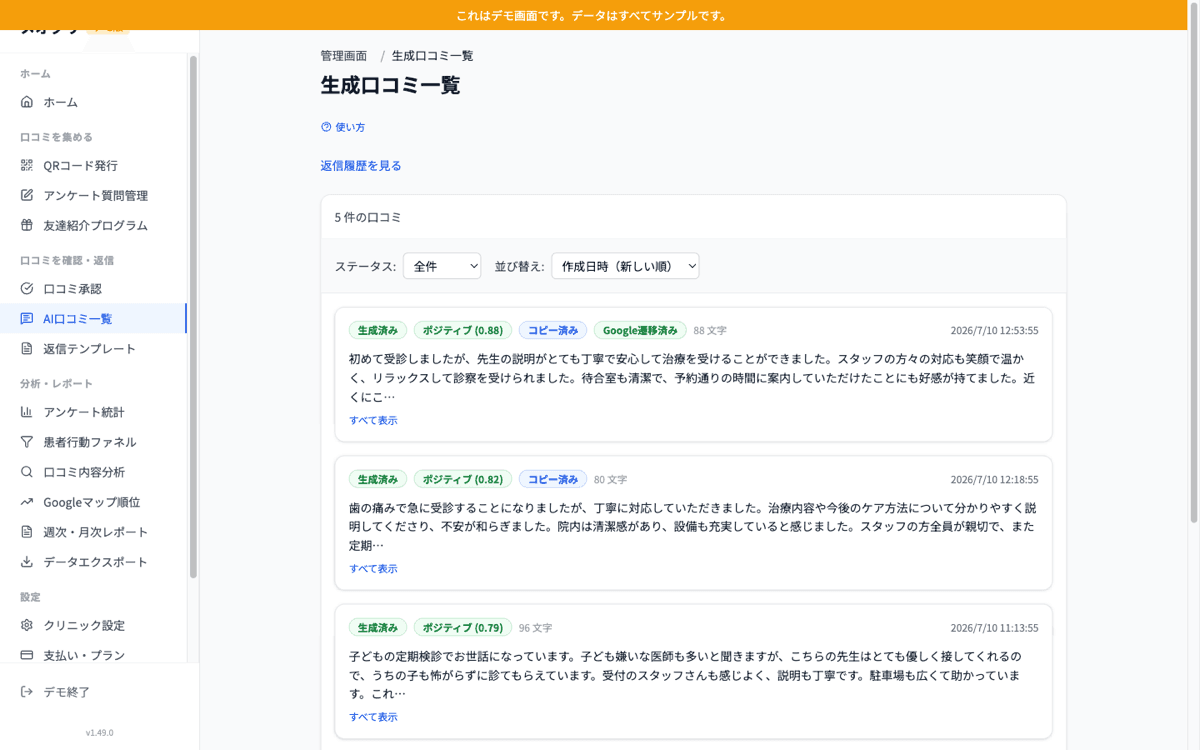Screen dimensions: 1200x750
Task: Click 返信履歴を見る link
Action: pos(361,165)
